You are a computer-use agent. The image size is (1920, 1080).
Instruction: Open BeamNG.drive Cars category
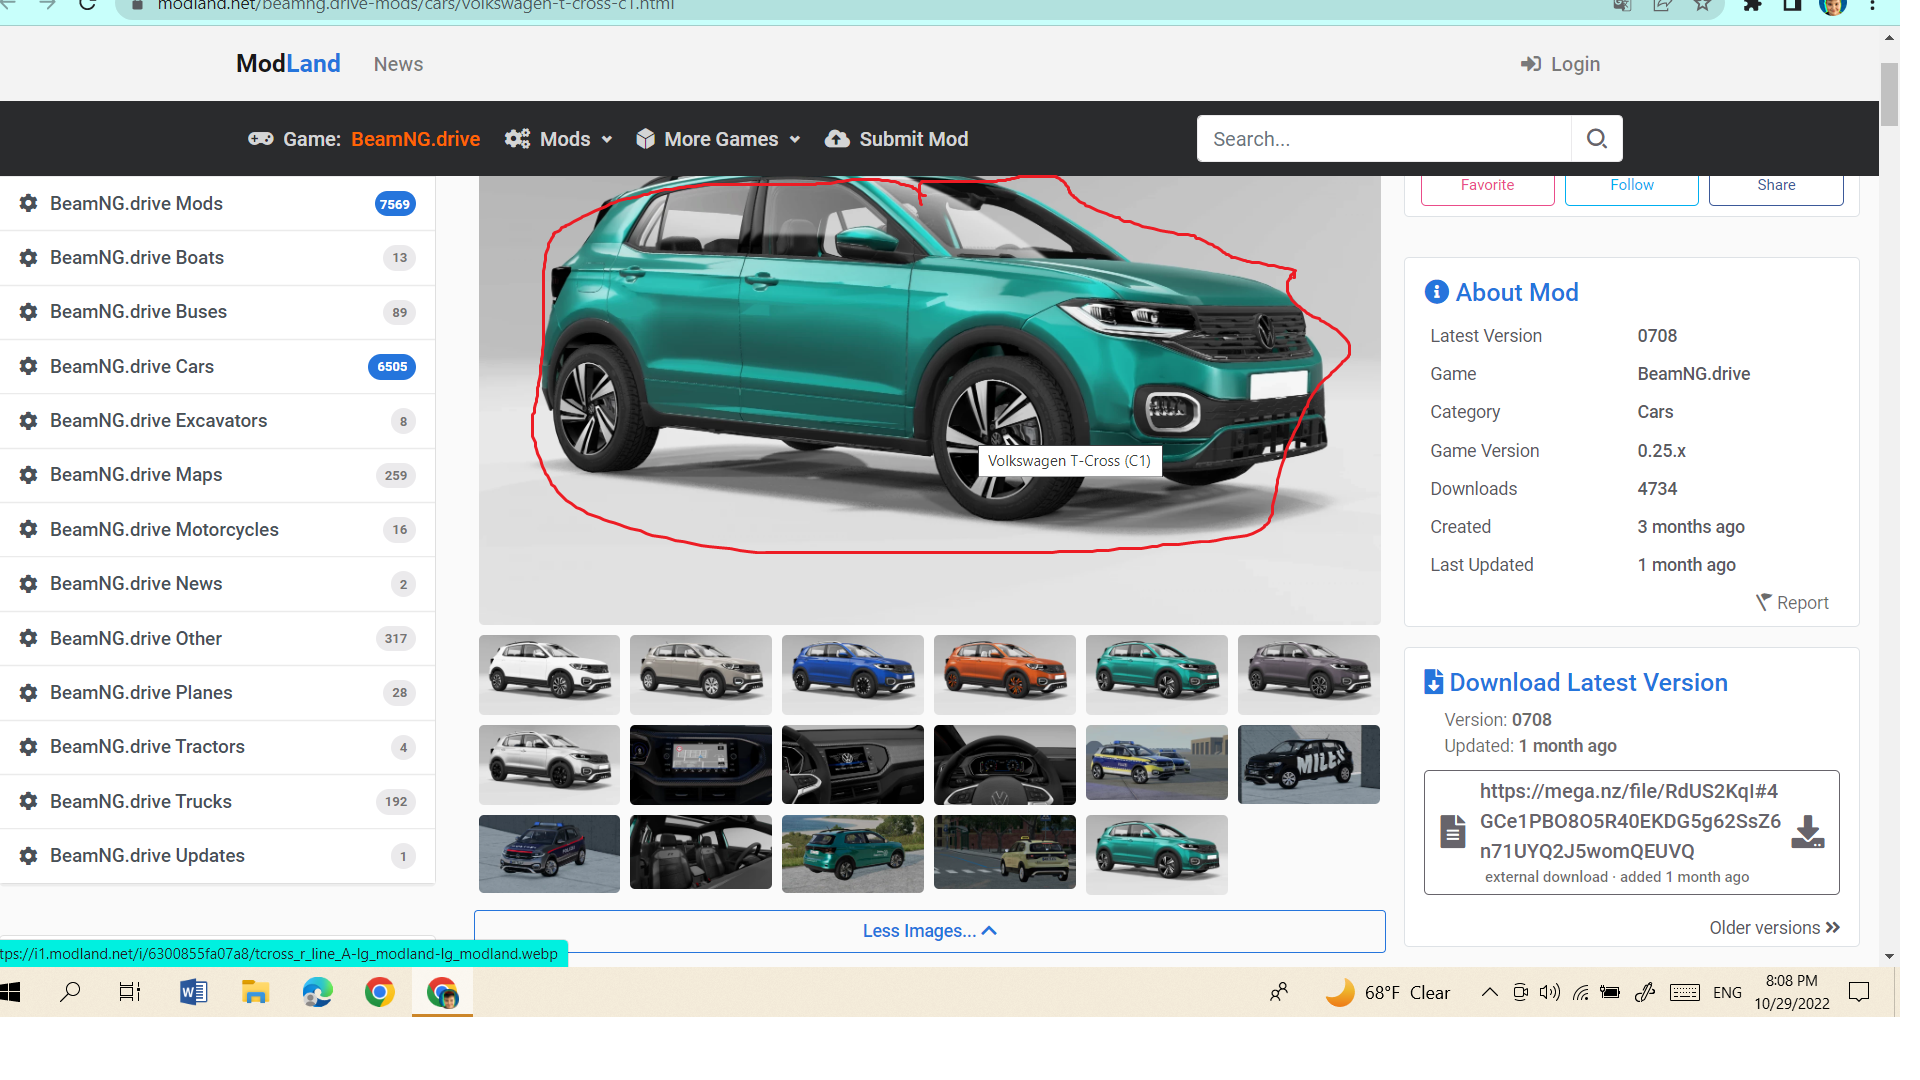pyautogui.click(x=217, y=366)
